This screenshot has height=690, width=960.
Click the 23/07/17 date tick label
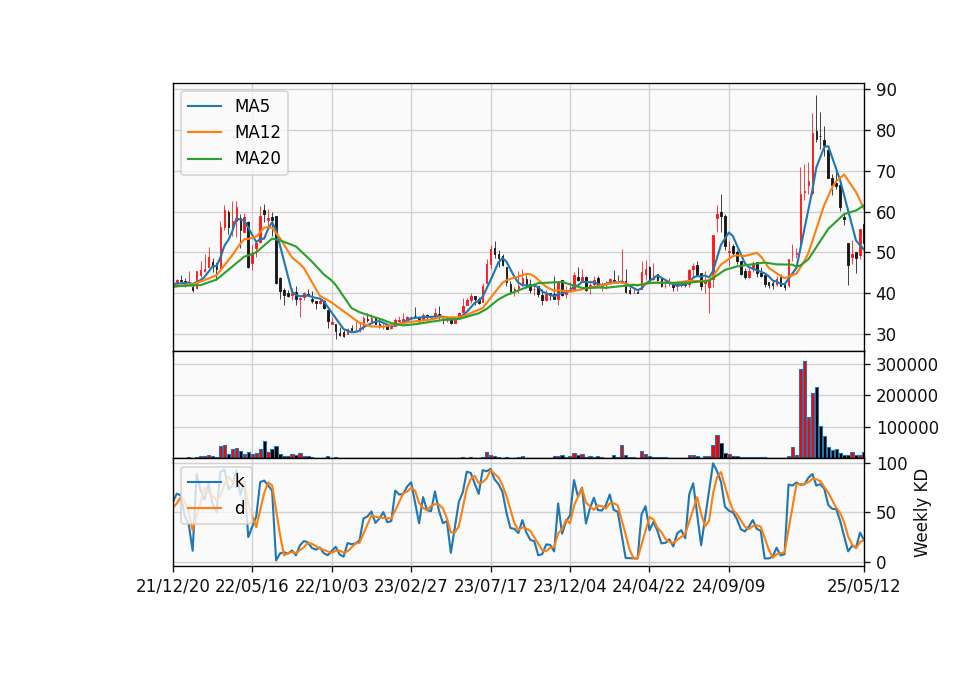(490, 586)
